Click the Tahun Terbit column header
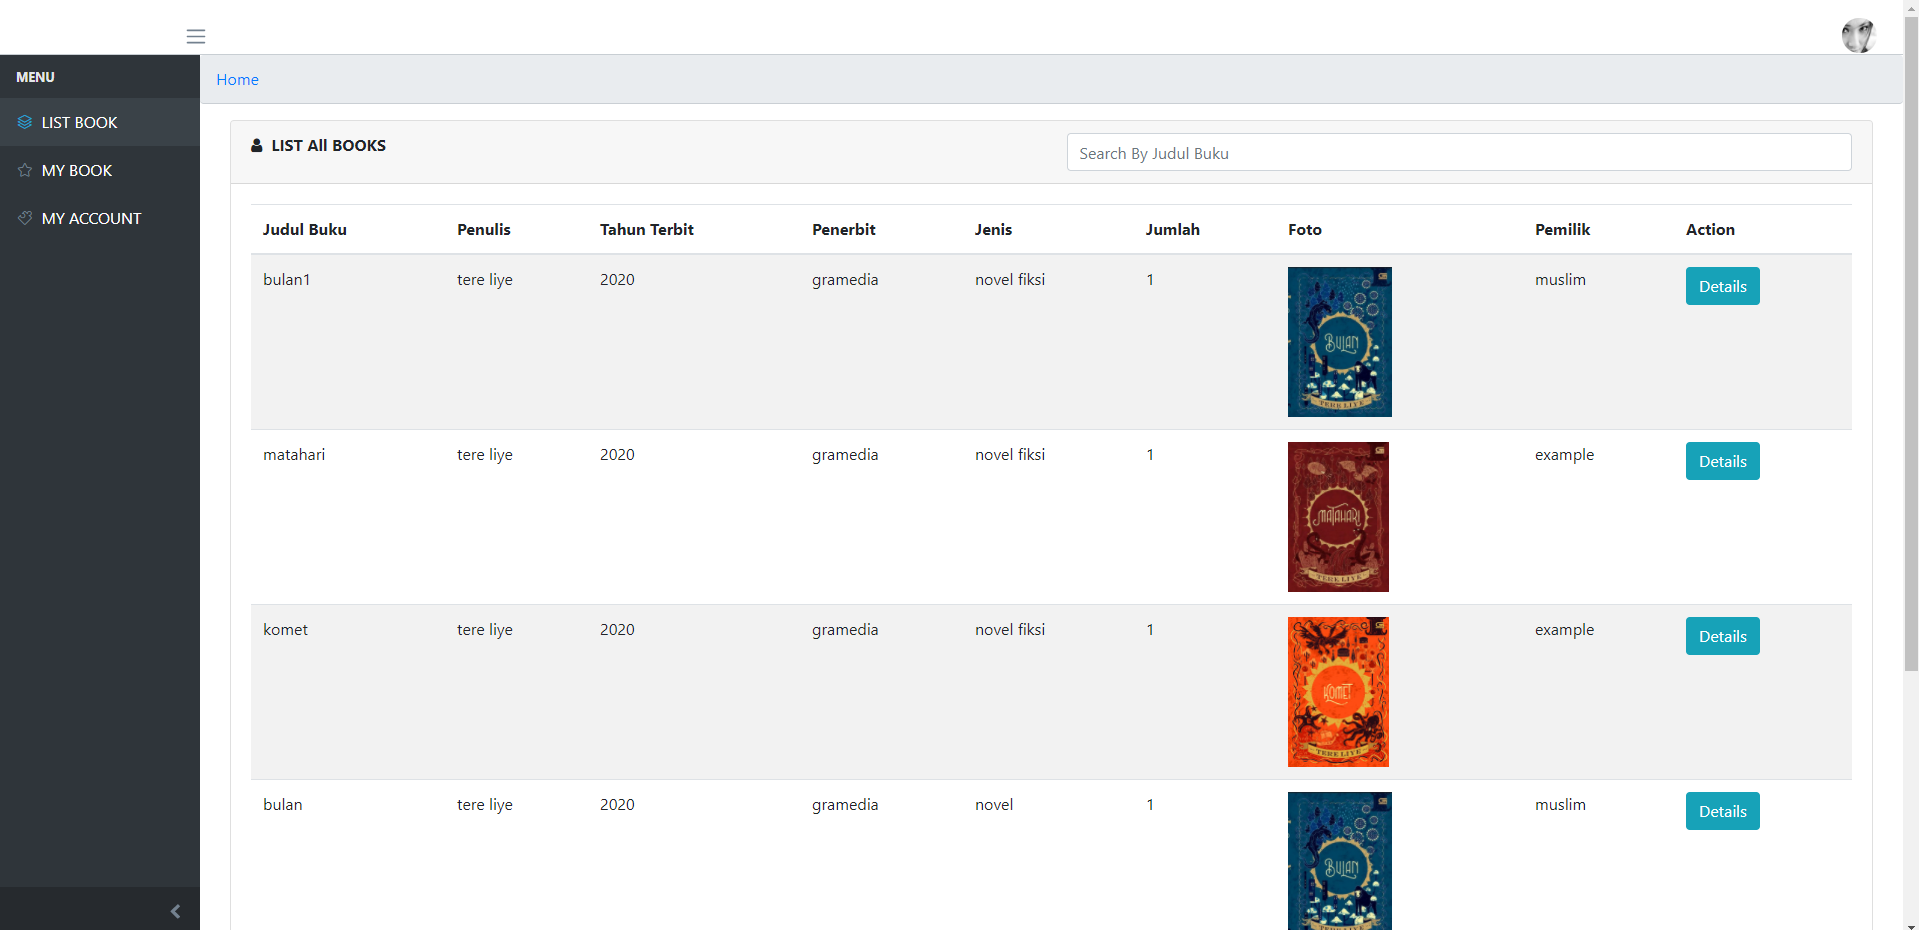The width and height of the screenshot is (1919, 930). 647,229
